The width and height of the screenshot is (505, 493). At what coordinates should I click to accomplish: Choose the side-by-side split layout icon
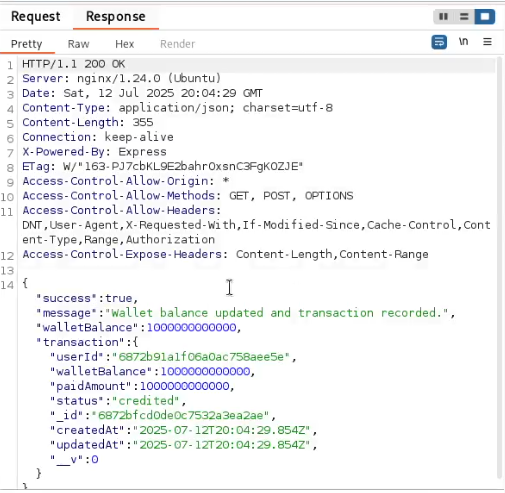(x=444, y=16)
